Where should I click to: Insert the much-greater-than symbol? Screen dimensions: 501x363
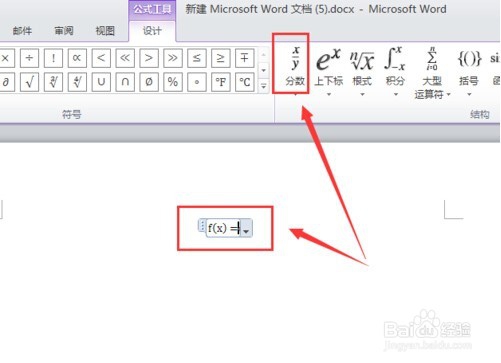tap(173, 58)
